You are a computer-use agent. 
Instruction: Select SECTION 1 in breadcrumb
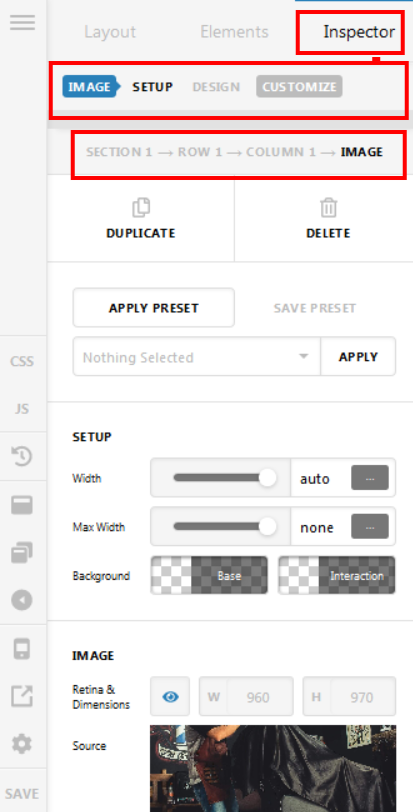[119, 152]
